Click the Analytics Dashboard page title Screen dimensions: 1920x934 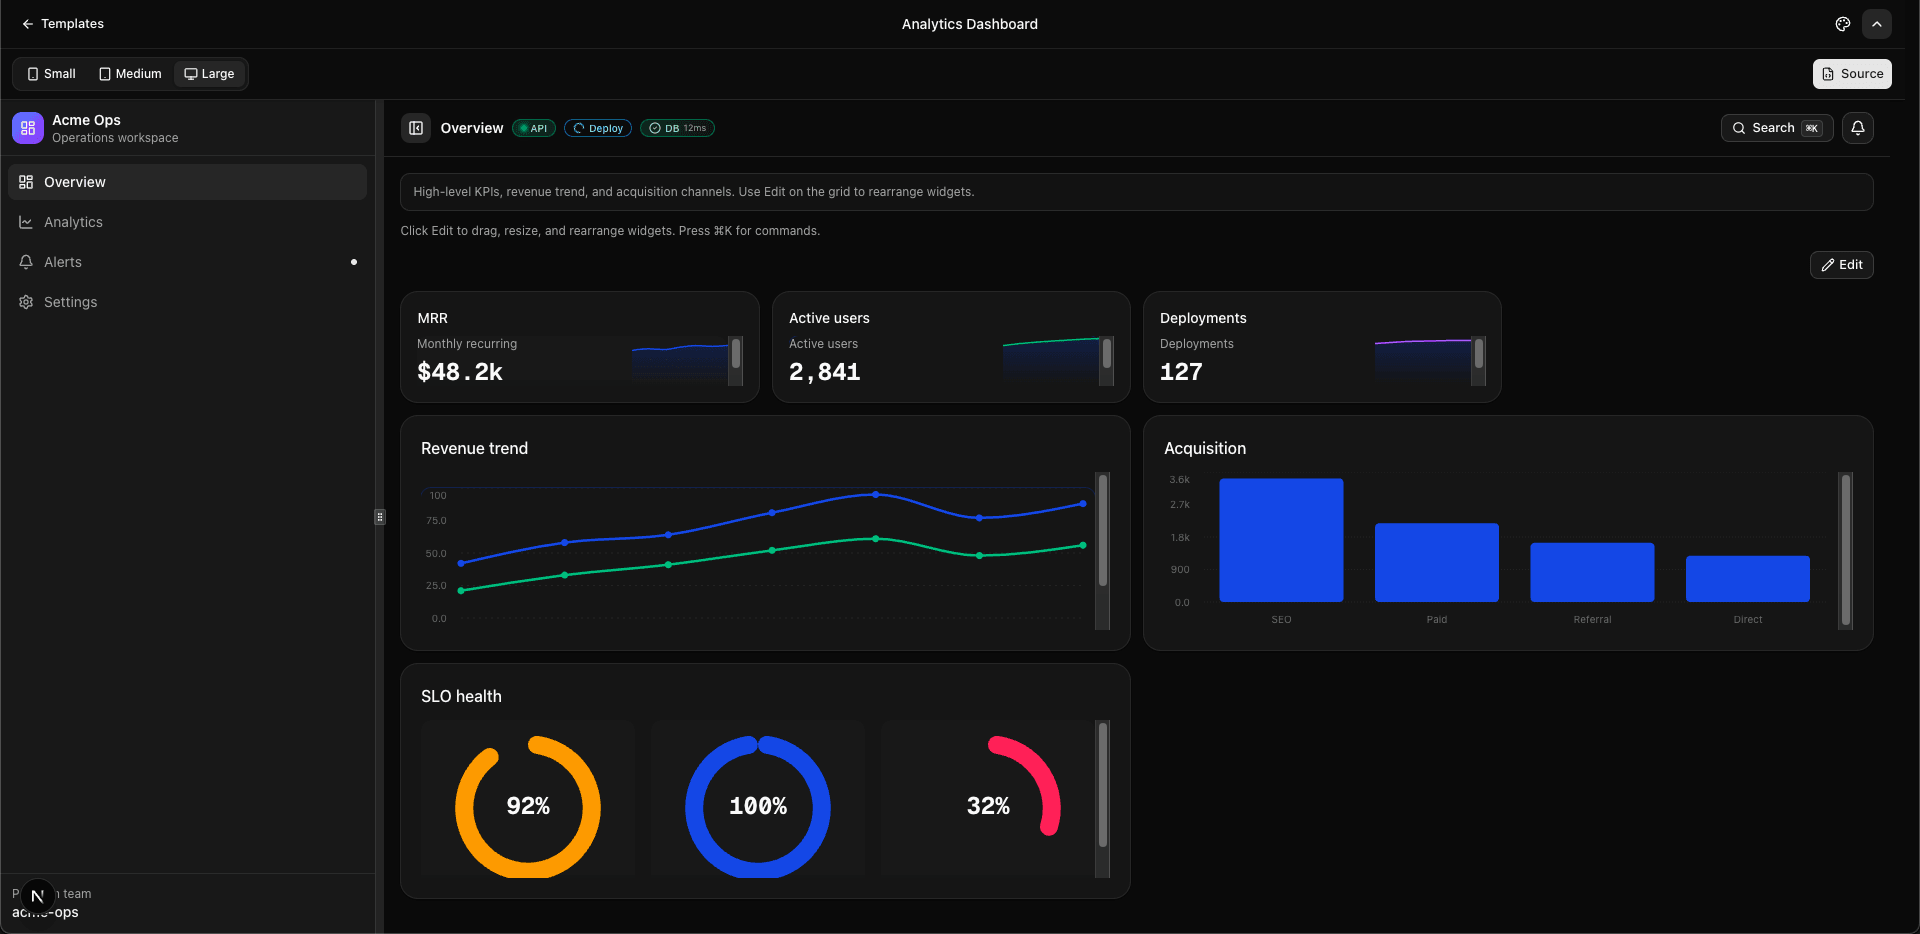pyautogui.click(x=970, y=24)
